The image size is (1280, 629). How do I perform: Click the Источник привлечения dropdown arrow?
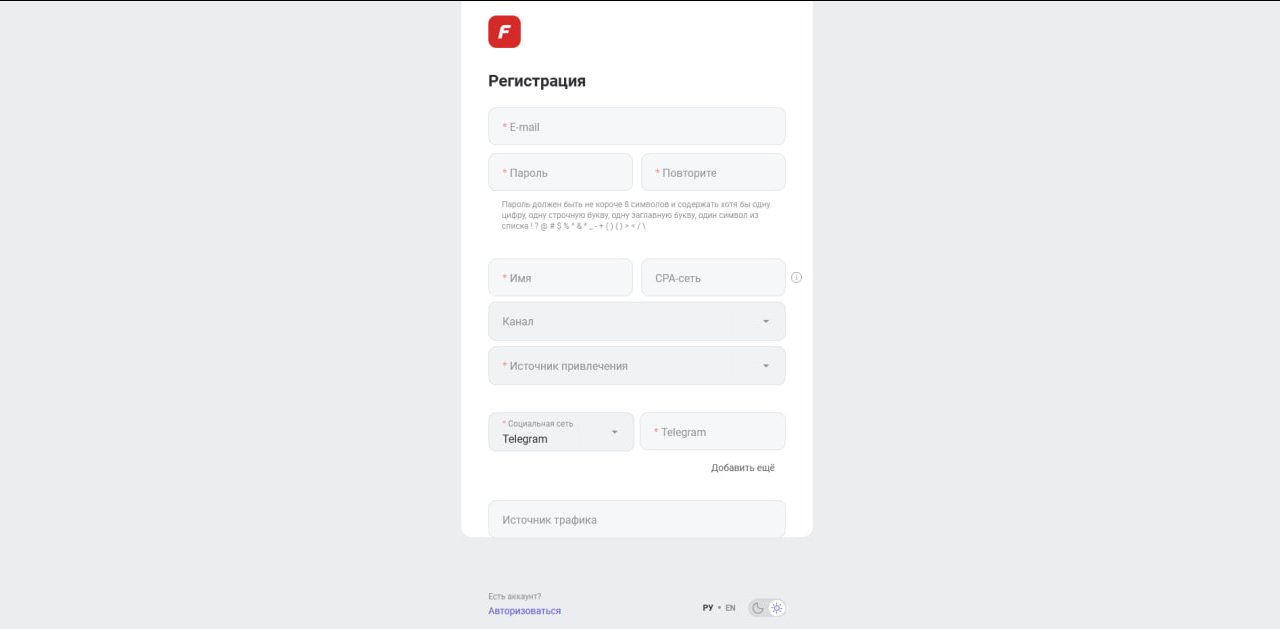point(766,366)
